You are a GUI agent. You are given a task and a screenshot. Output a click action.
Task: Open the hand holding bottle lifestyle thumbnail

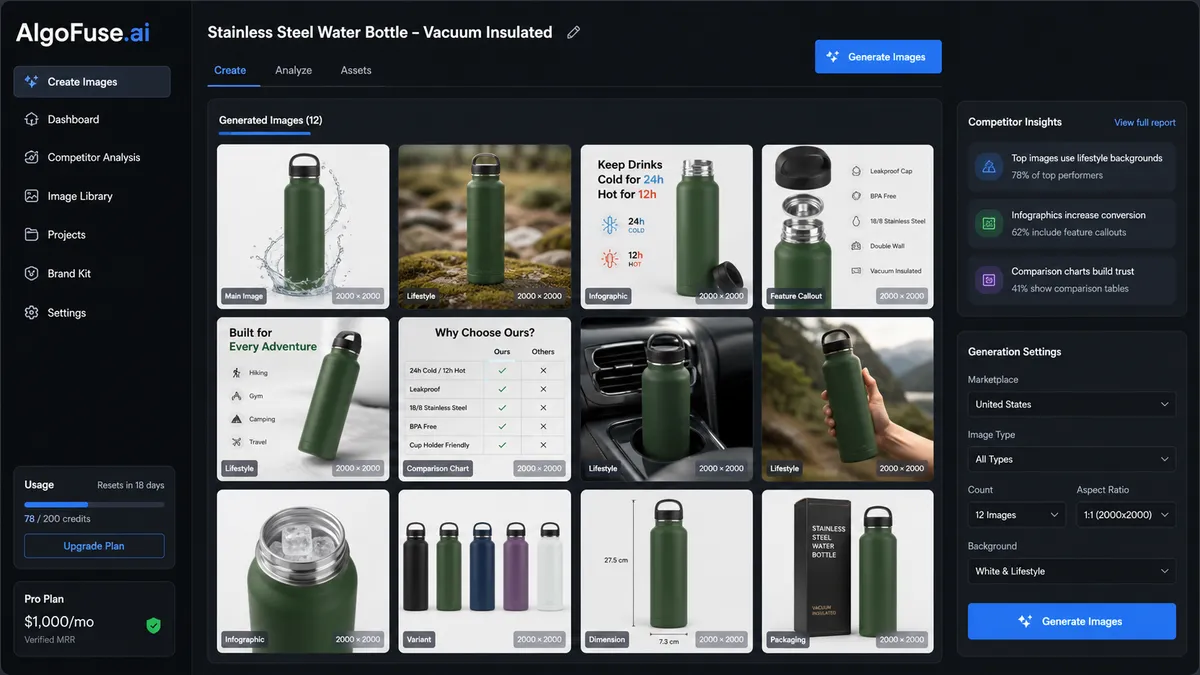click(x=848, y=399)
